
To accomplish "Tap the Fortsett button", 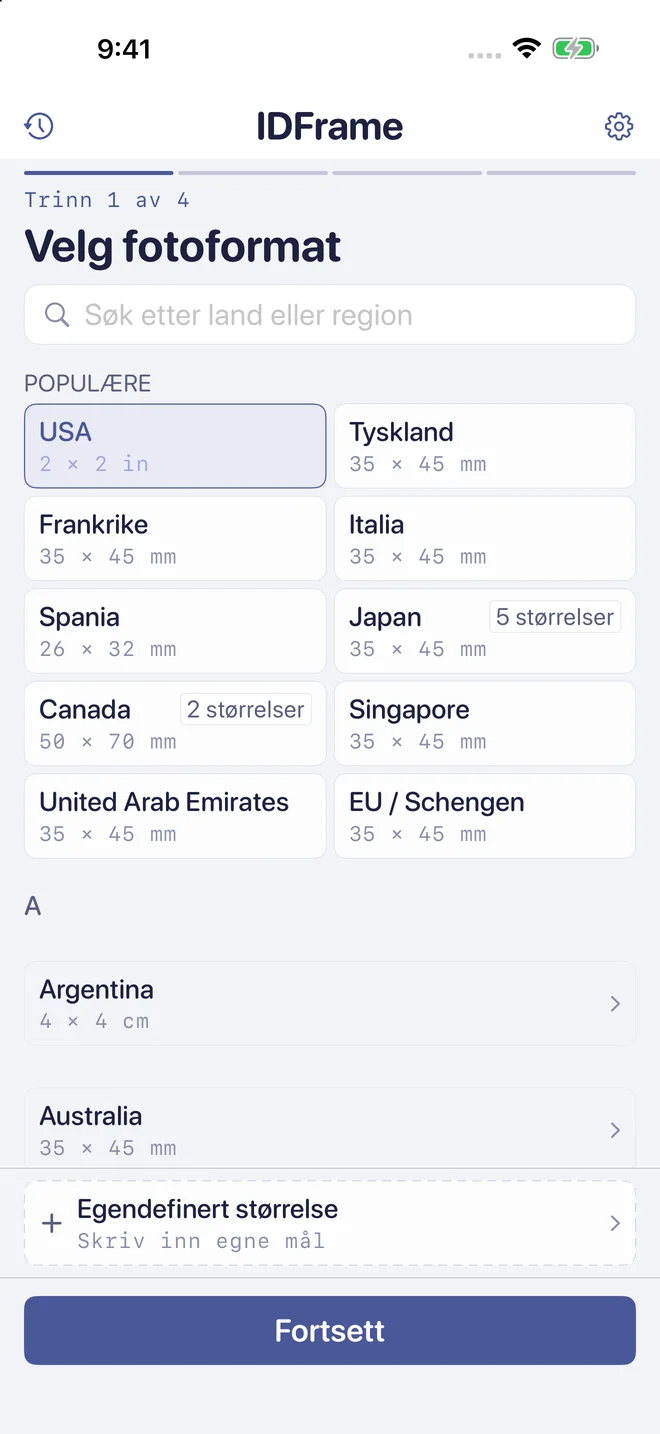I will coord(330,1330).
